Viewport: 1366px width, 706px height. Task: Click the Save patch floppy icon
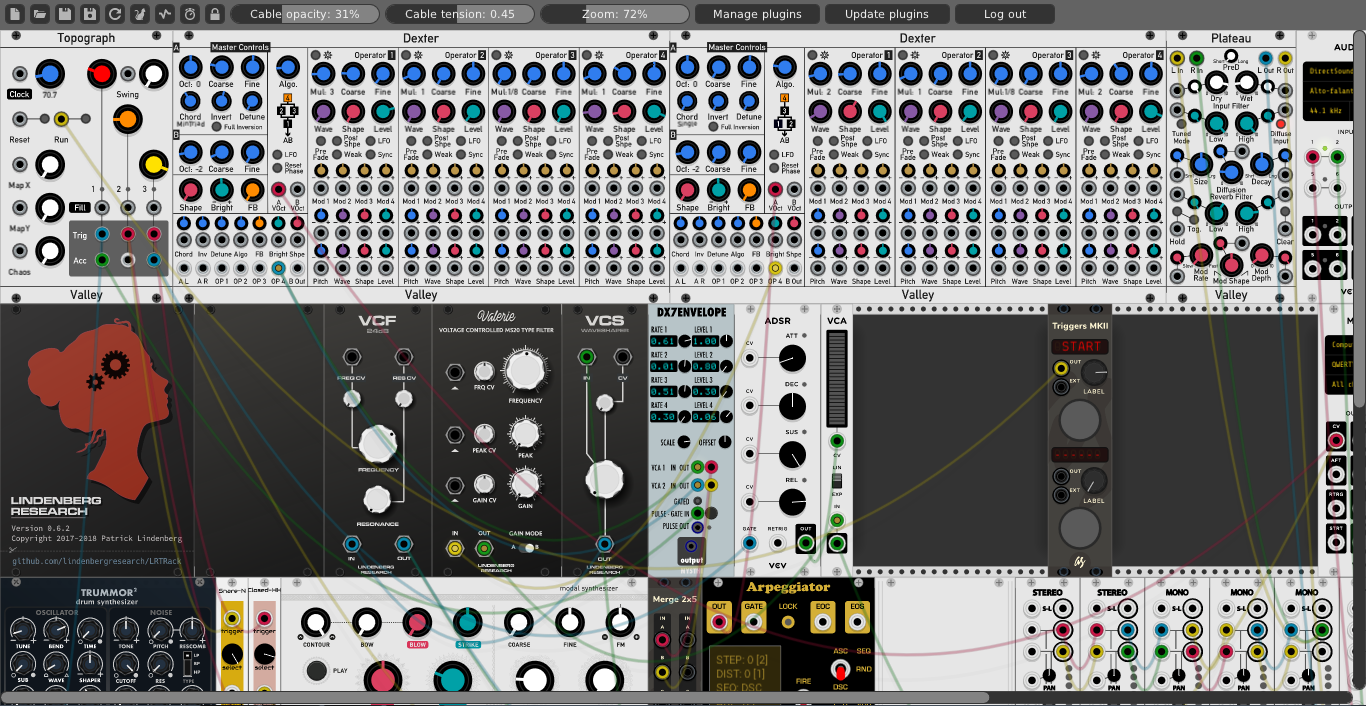point(64,14)
